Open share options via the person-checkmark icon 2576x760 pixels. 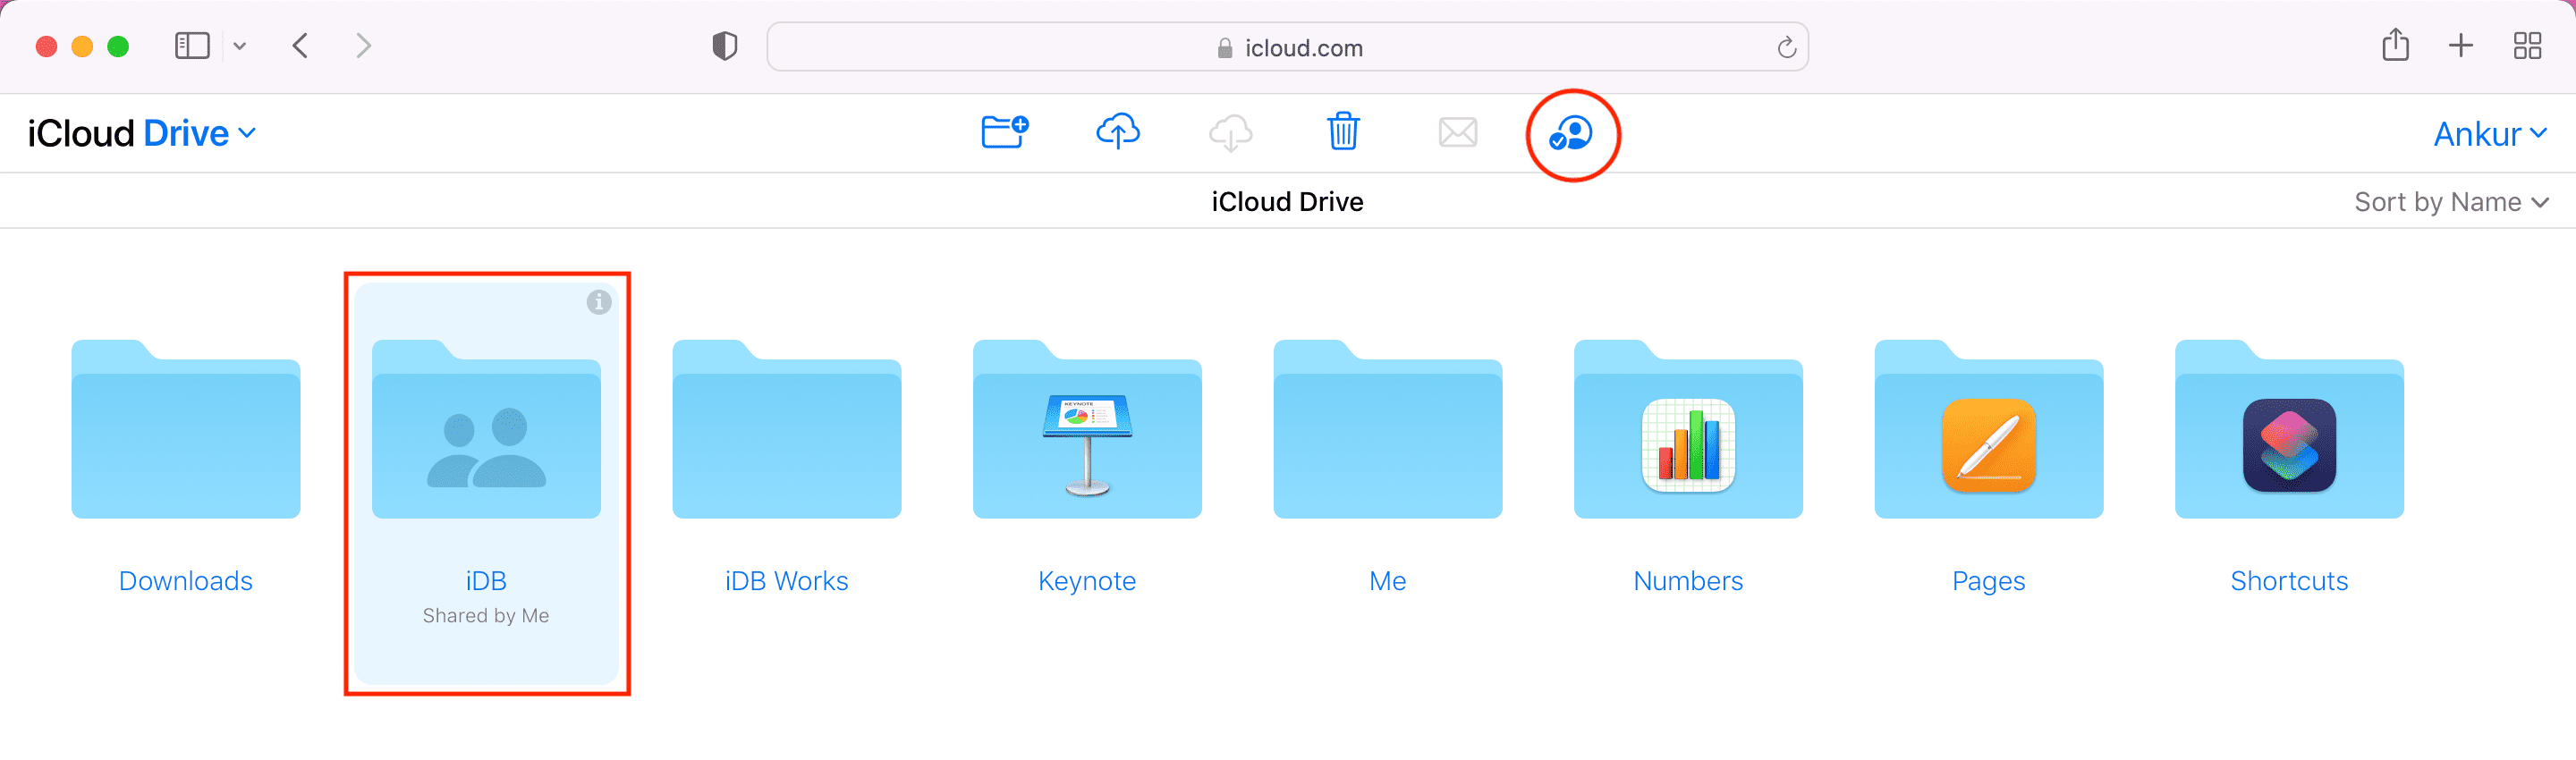click(x=1571, y=133)
